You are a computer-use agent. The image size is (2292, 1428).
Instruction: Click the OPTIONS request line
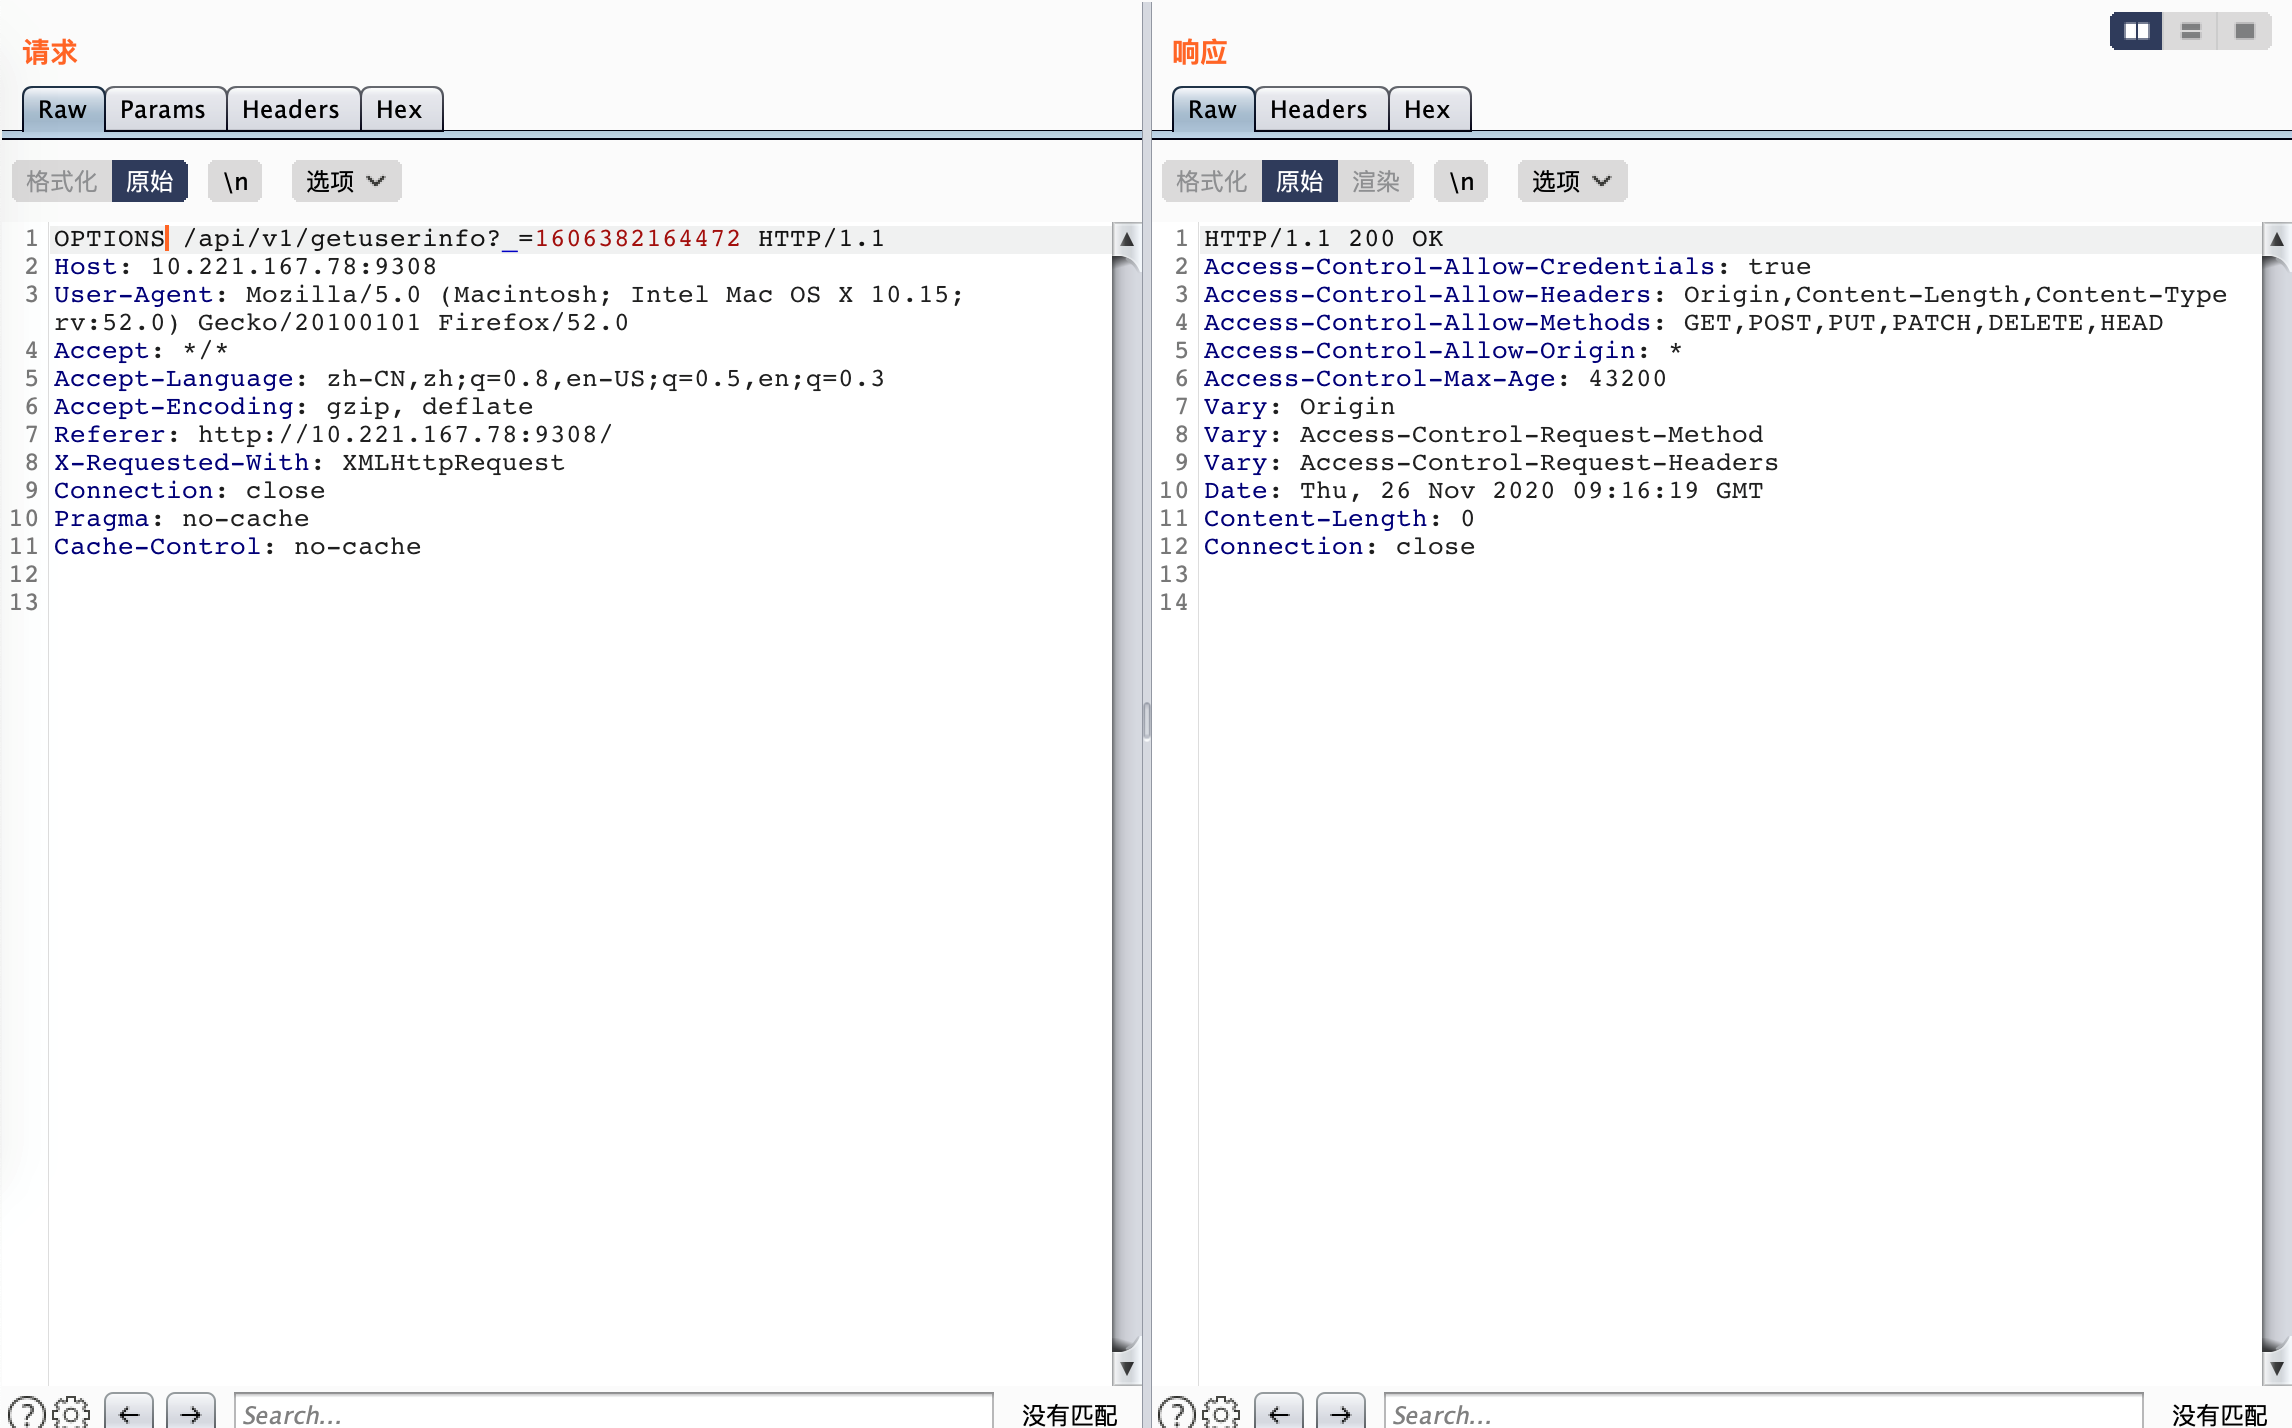[469, 239]
